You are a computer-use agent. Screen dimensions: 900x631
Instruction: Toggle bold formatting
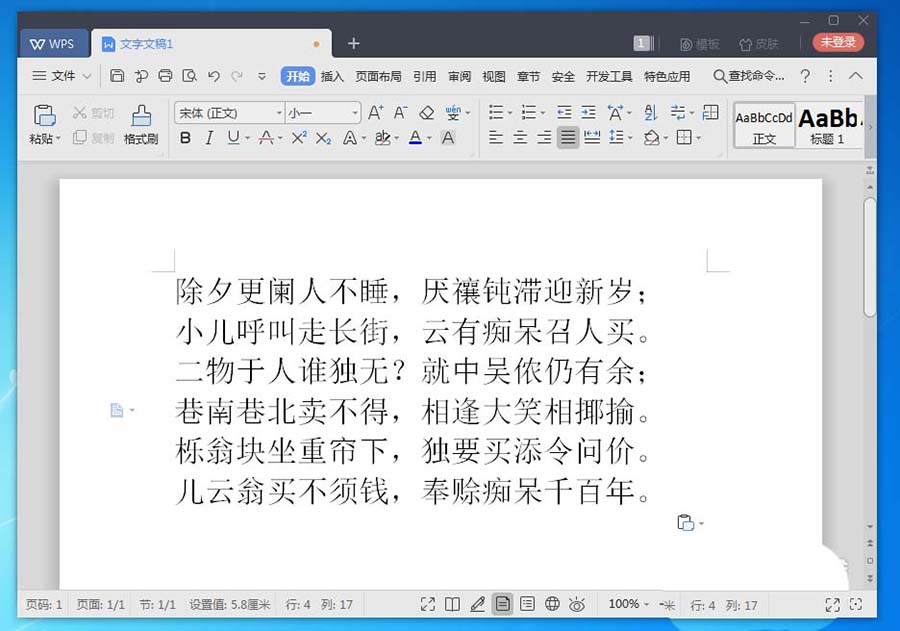184,137
